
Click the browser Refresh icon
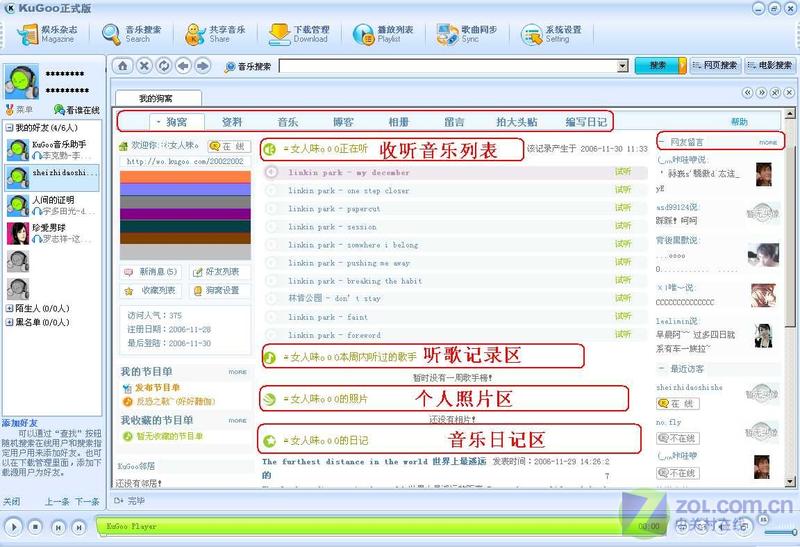(164, 66)
